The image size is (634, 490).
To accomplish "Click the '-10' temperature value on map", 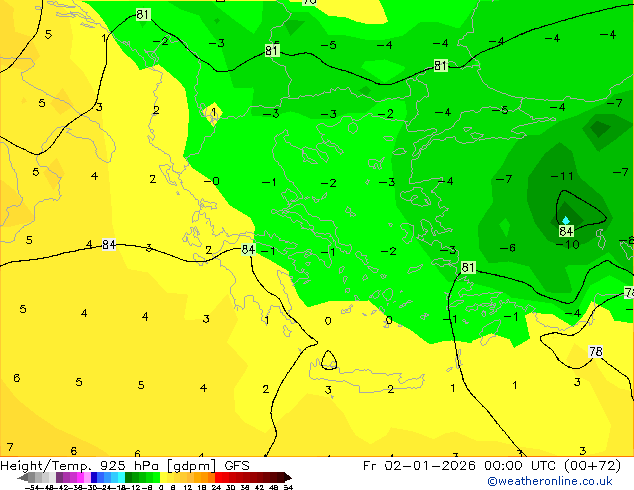I will pos(568,244).
